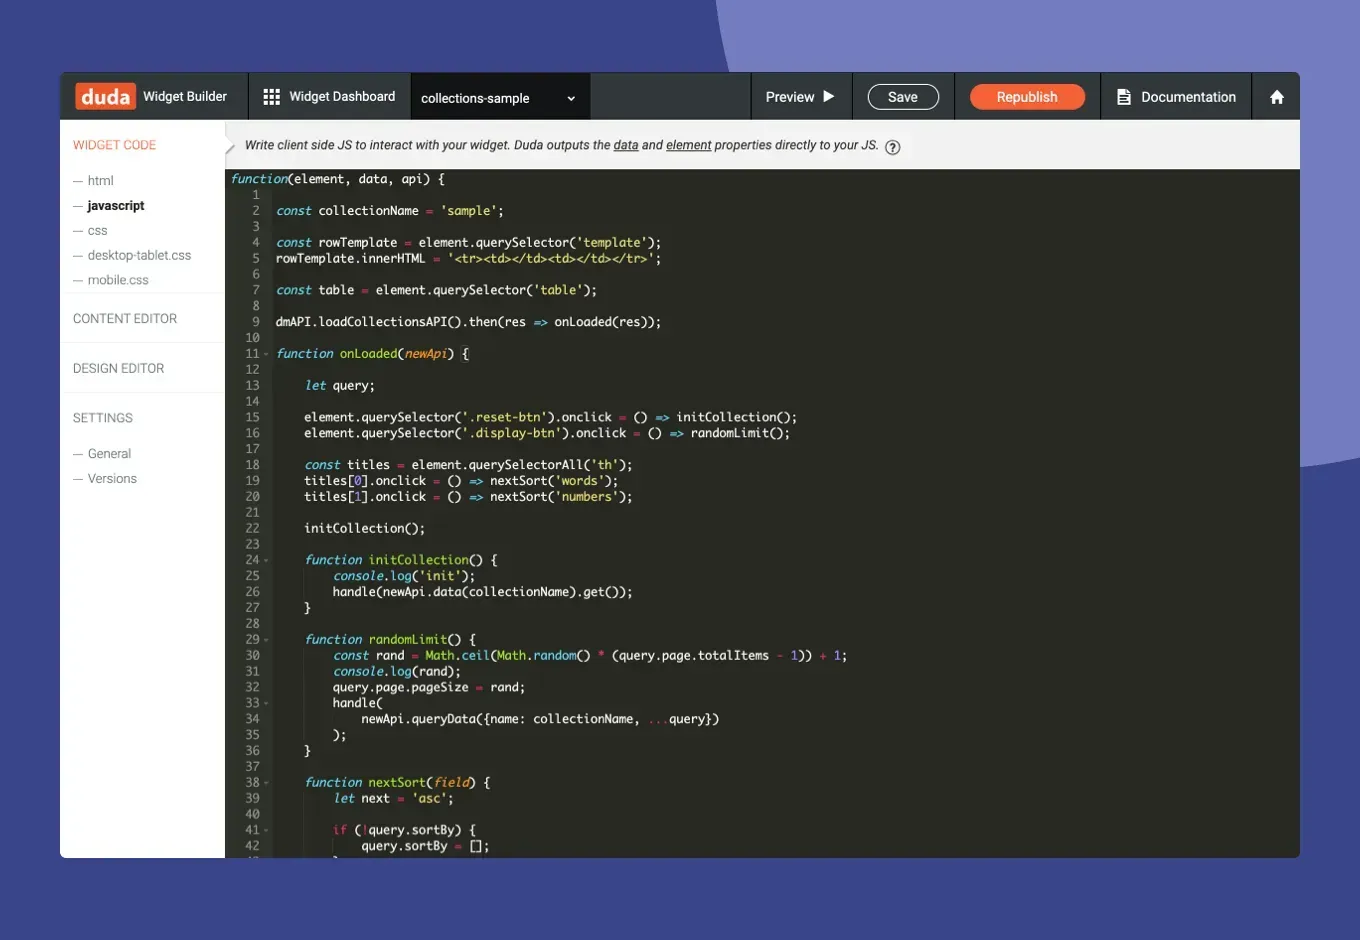
Task: Click the duda logo icon
Action: (x=103, y=96)
